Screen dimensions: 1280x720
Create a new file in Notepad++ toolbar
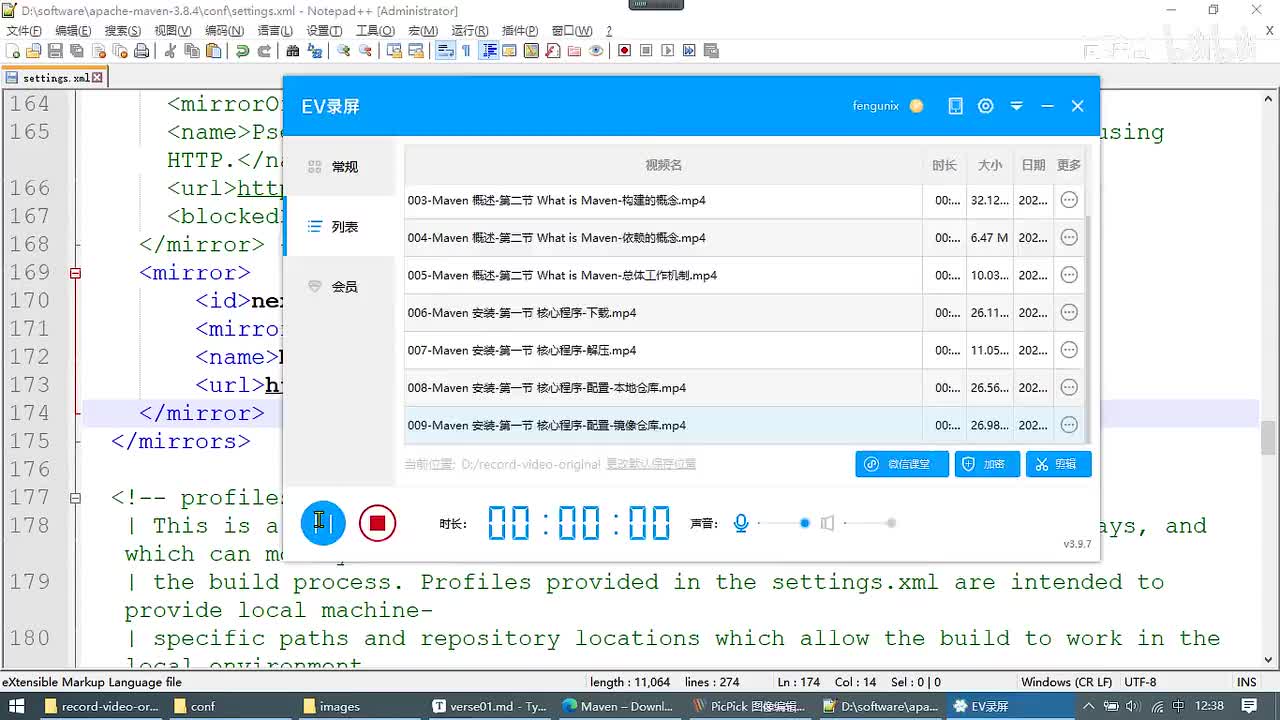click(x=12, y=51)
